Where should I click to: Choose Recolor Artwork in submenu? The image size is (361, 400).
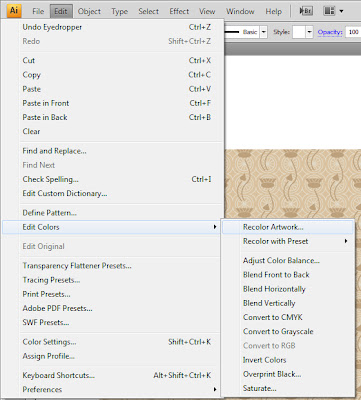coord(288,227)
